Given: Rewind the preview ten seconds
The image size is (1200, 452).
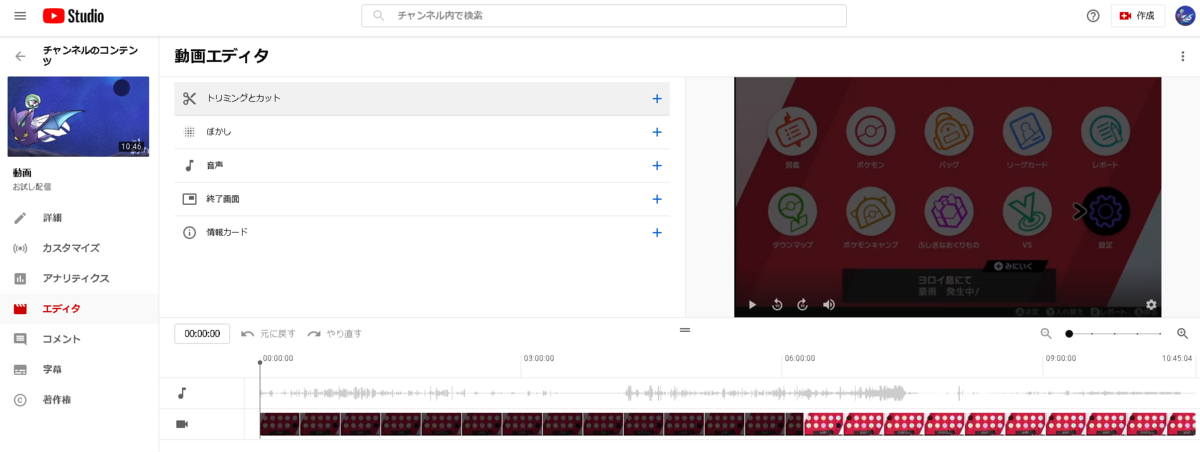Looking at the screenshot, I should [x=778, y=304].
